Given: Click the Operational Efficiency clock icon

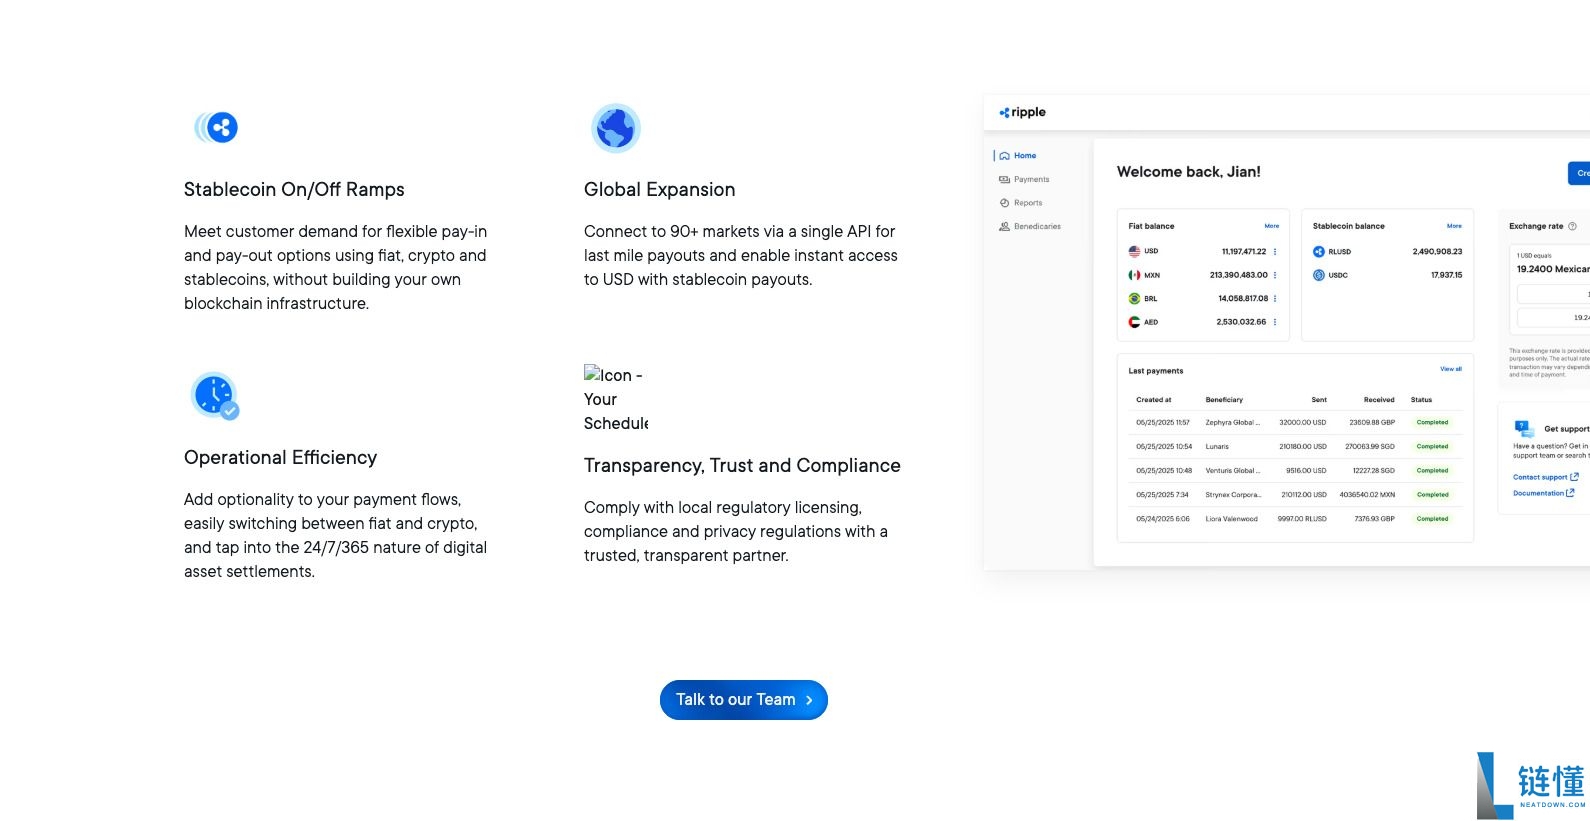Looking at the screenshot, I should (x=215, y=396).
